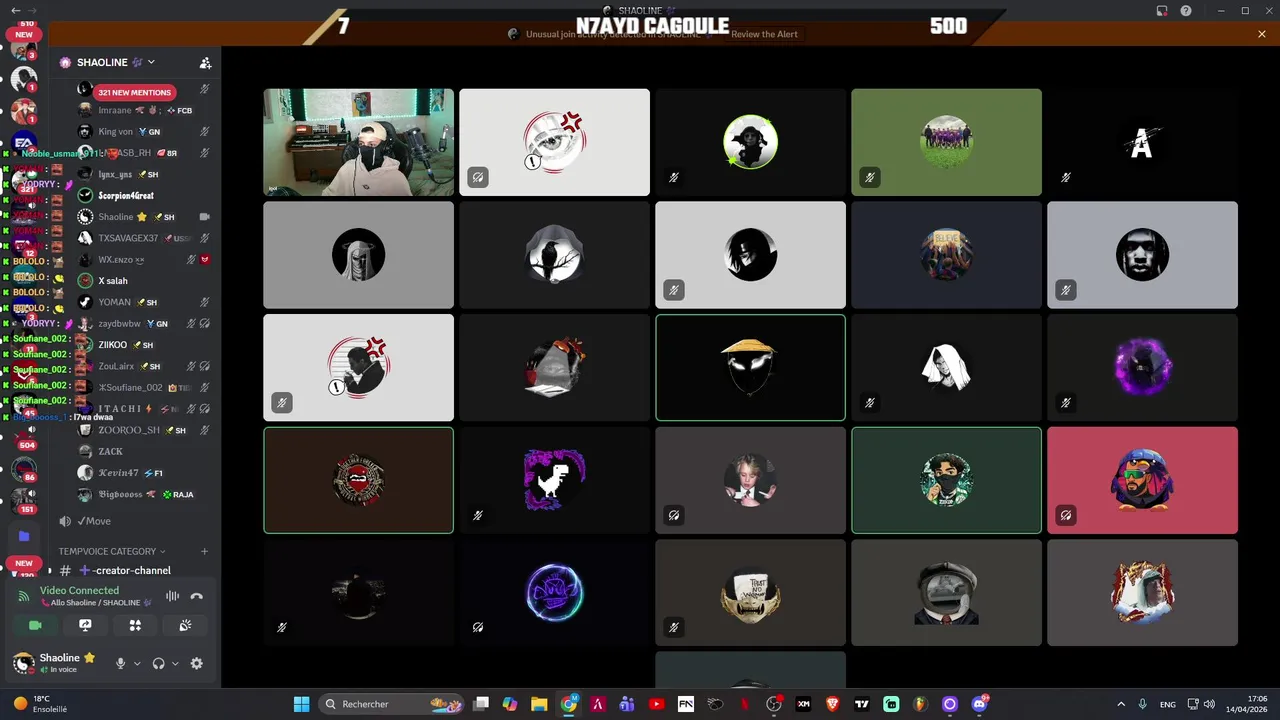
Task: Select TXSAVAGEX37 in voice list
Action: 143,238
